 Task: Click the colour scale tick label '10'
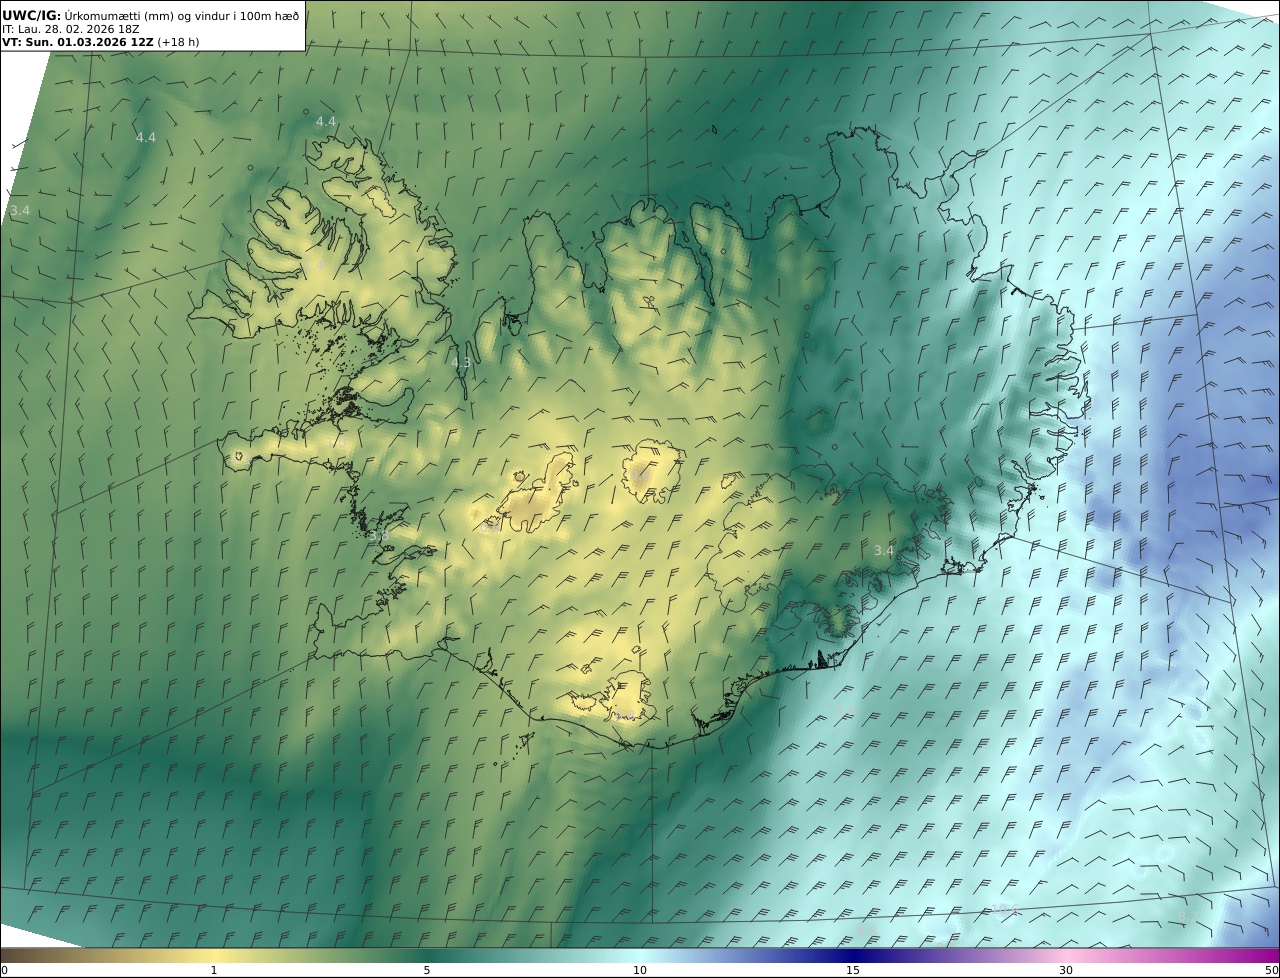click(x=640, y=970)
